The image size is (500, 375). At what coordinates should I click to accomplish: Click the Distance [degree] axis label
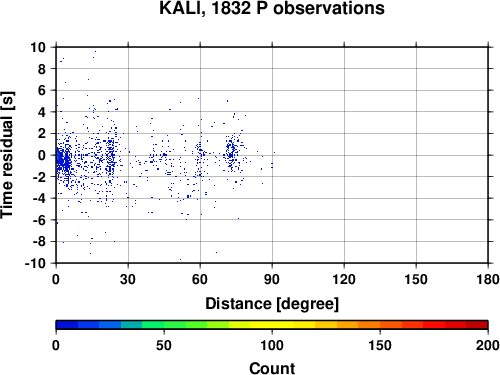[272, 304]
